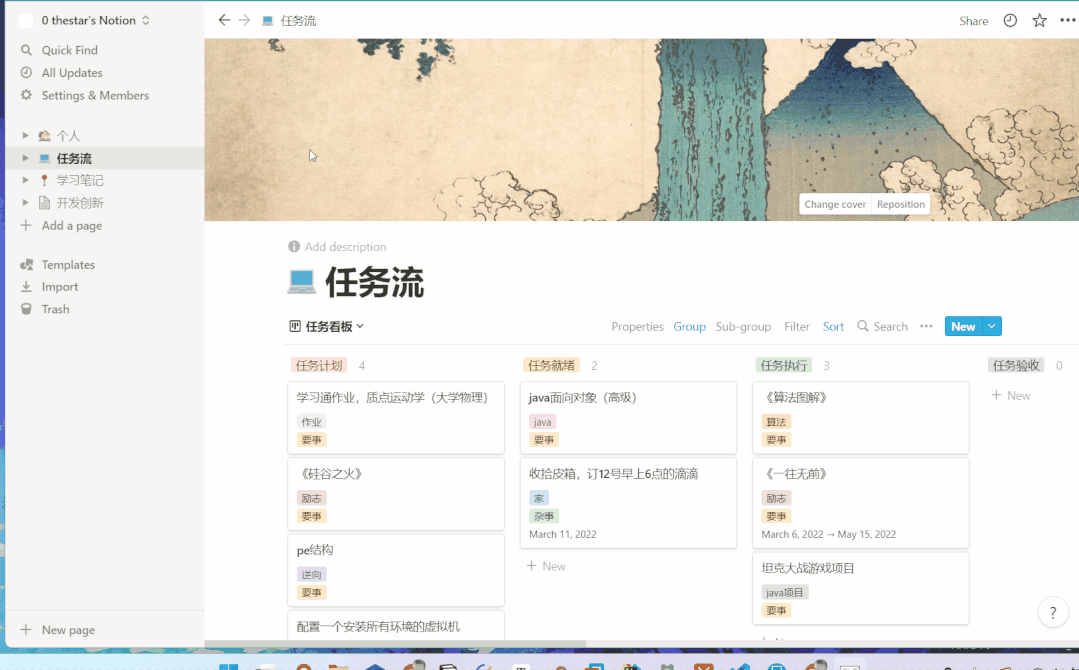
Task: Click the Search magnifier in database toolbar
Action: click(x=862, y=326)
